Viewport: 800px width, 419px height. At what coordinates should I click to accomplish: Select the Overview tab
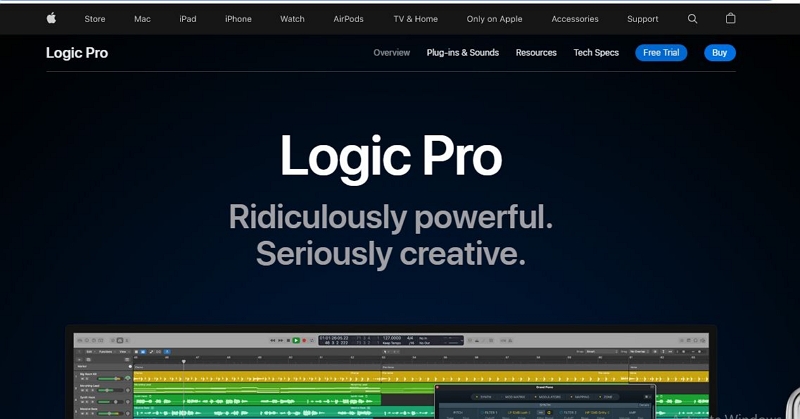coord(391,53)
